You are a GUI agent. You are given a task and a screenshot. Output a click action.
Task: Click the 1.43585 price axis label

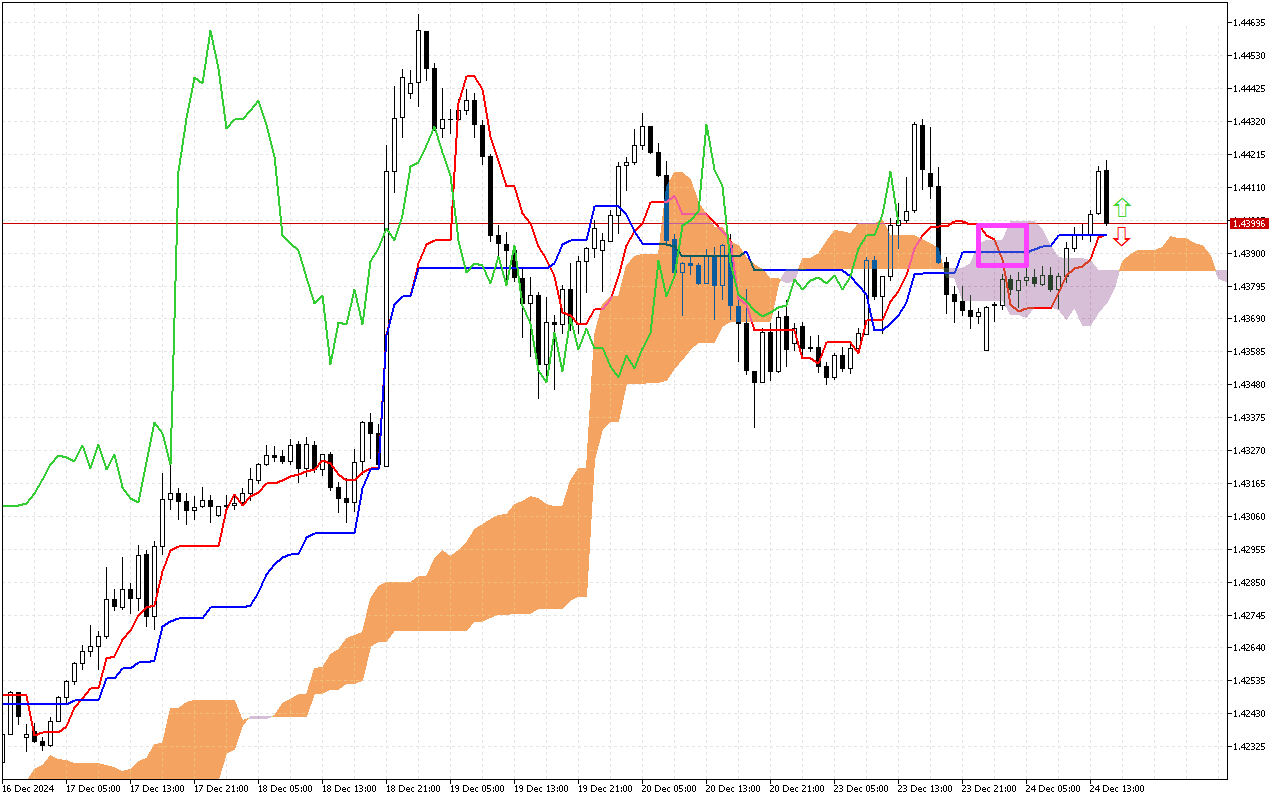pos(1250,352)
